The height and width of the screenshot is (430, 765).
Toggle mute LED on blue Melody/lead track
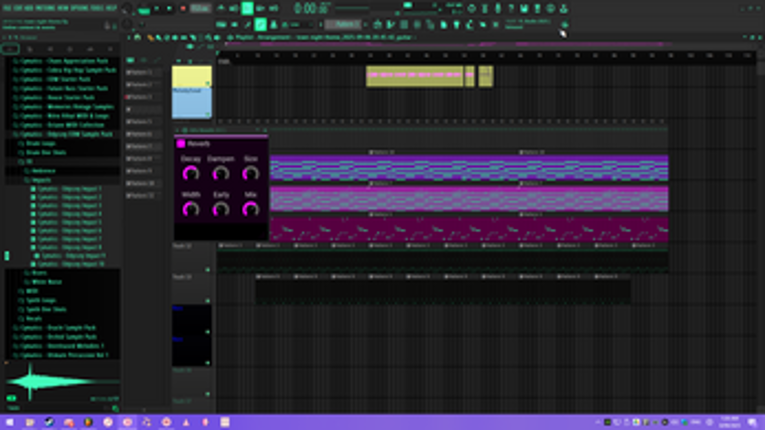coord(208,115)
